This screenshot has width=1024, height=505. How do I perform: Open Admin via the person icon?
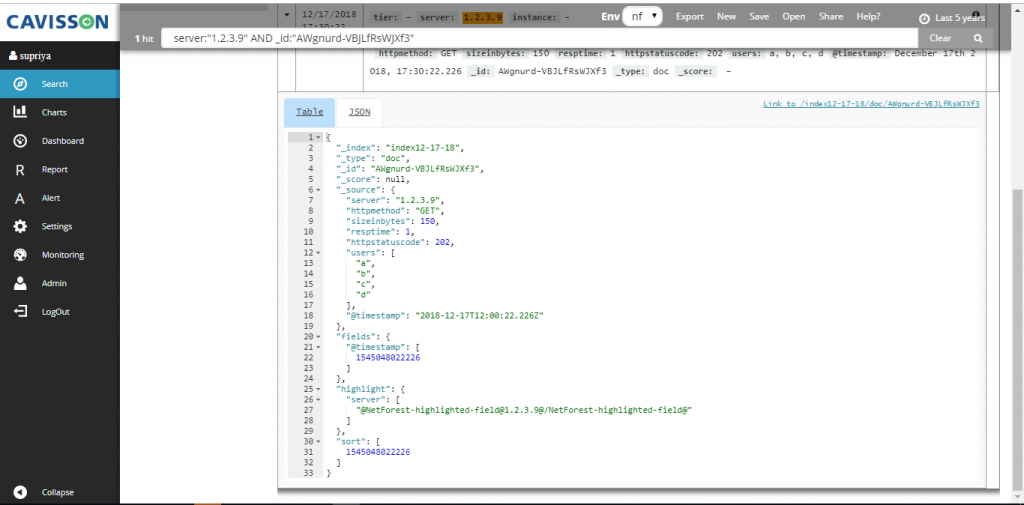tap(20, 283)
